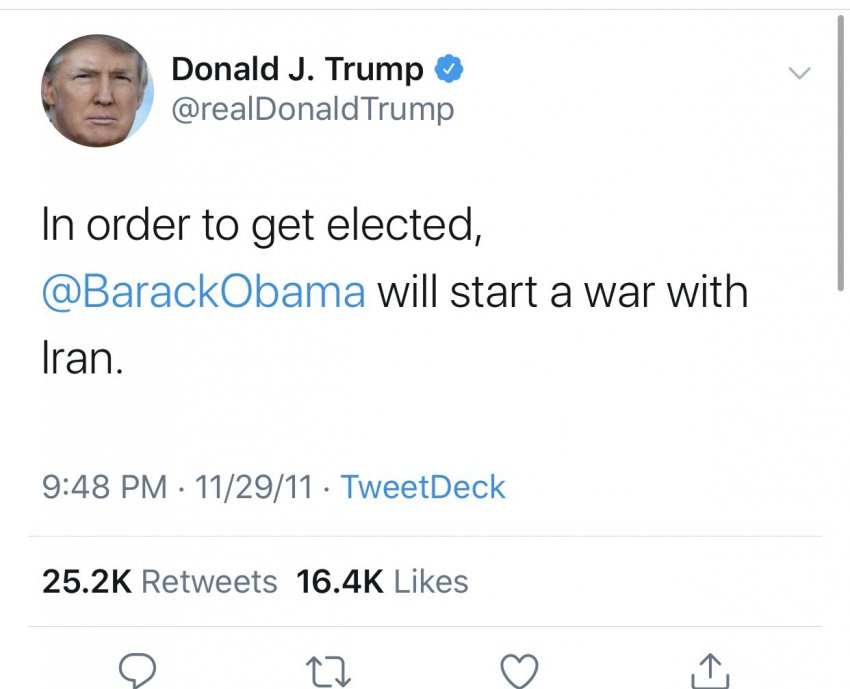Click the 11/29/11 date
Screen dimensions: 850x689
point(254,487)
